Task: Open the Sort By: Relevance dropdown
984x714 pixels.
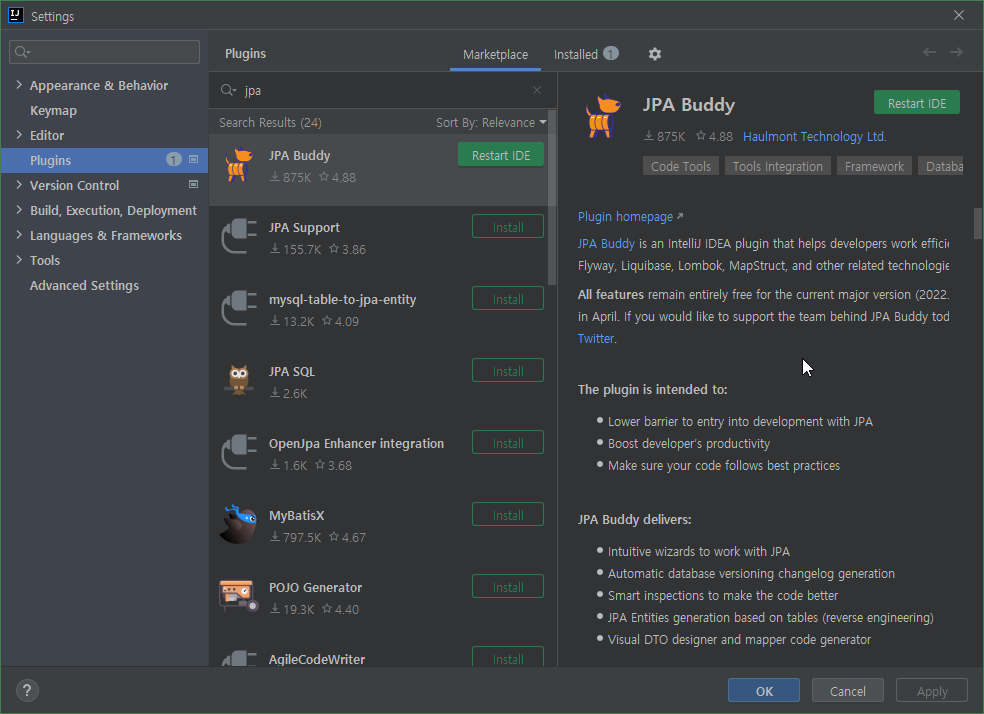Action: pos(491,122)
